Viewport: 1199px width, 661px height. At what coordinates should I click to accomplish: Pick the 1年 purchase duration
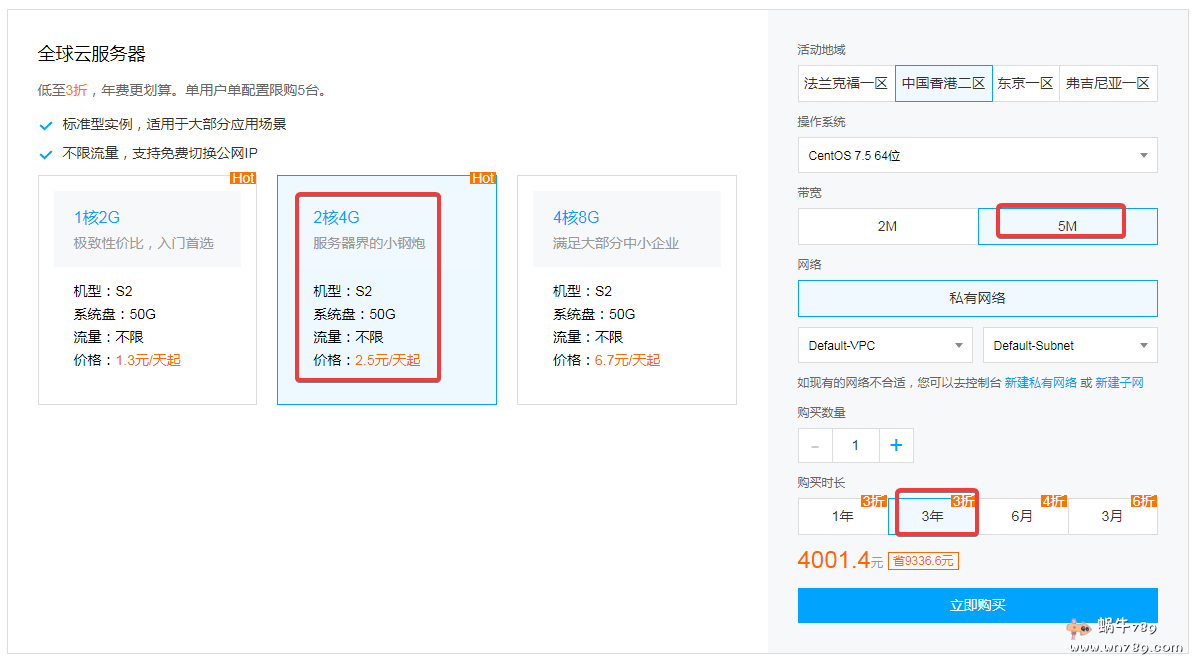(x=842, y=516)
